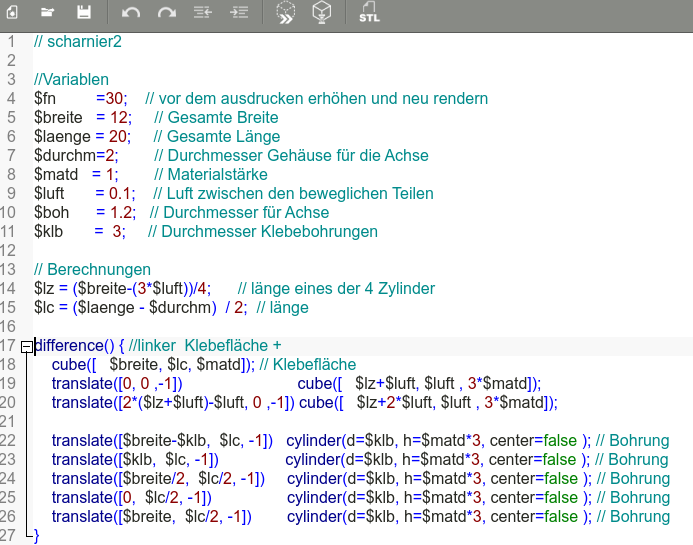Screen dimensions: 693x545
Task: Click line number 12 in gutter
Action: point(8,251)
